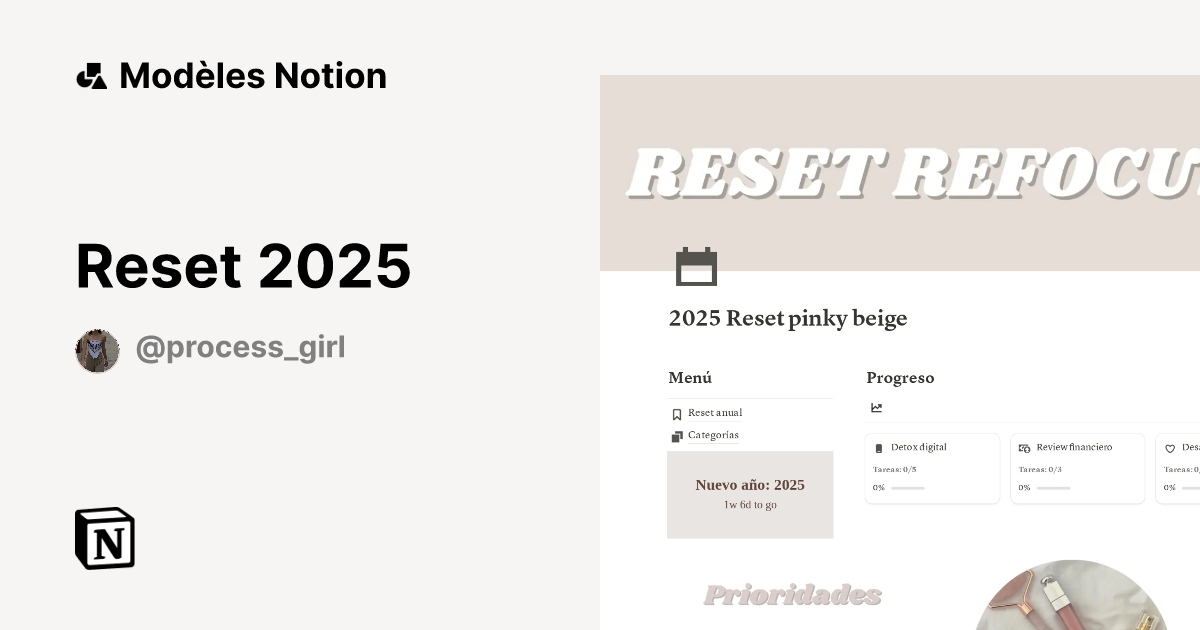Click the Modèles Notion site logo icon
The width and height of the screenshot is (1200, 630).
pos(91,75)
